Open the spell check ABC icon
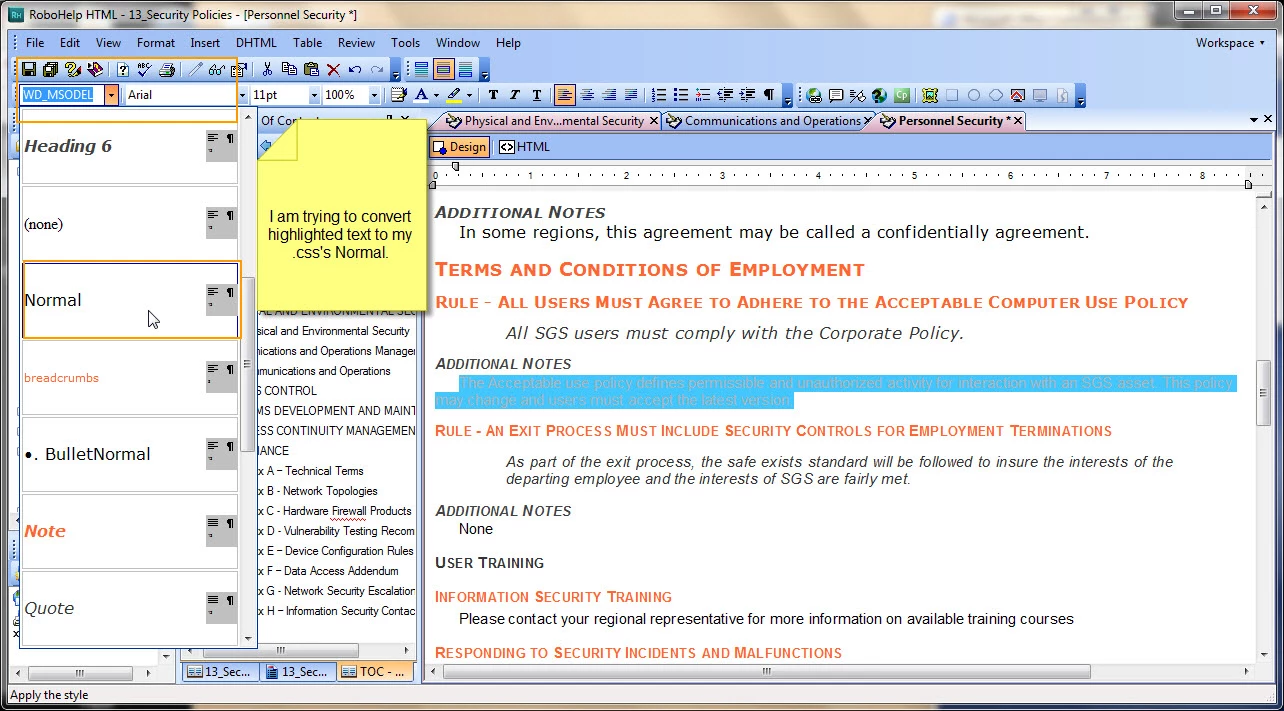Screen dimensions: 1284x711 pos(144,69)
